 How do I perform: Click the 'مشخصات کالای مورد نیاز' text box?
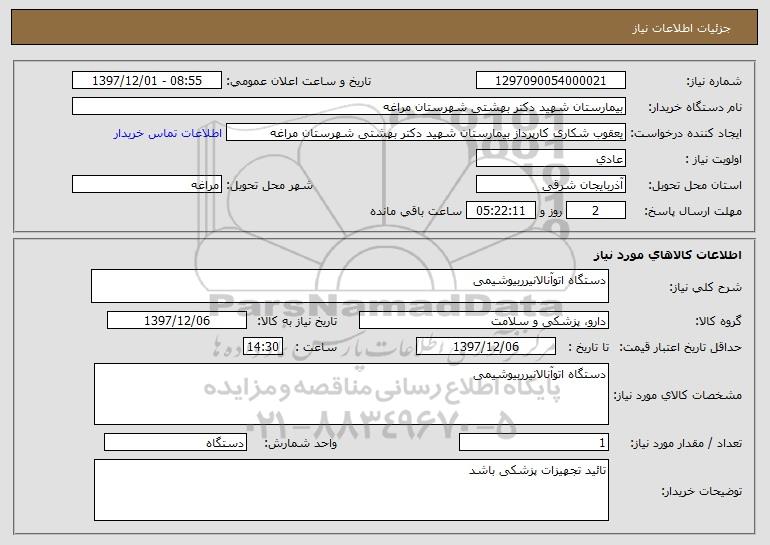pyautogui.click(x=351, y=394)
